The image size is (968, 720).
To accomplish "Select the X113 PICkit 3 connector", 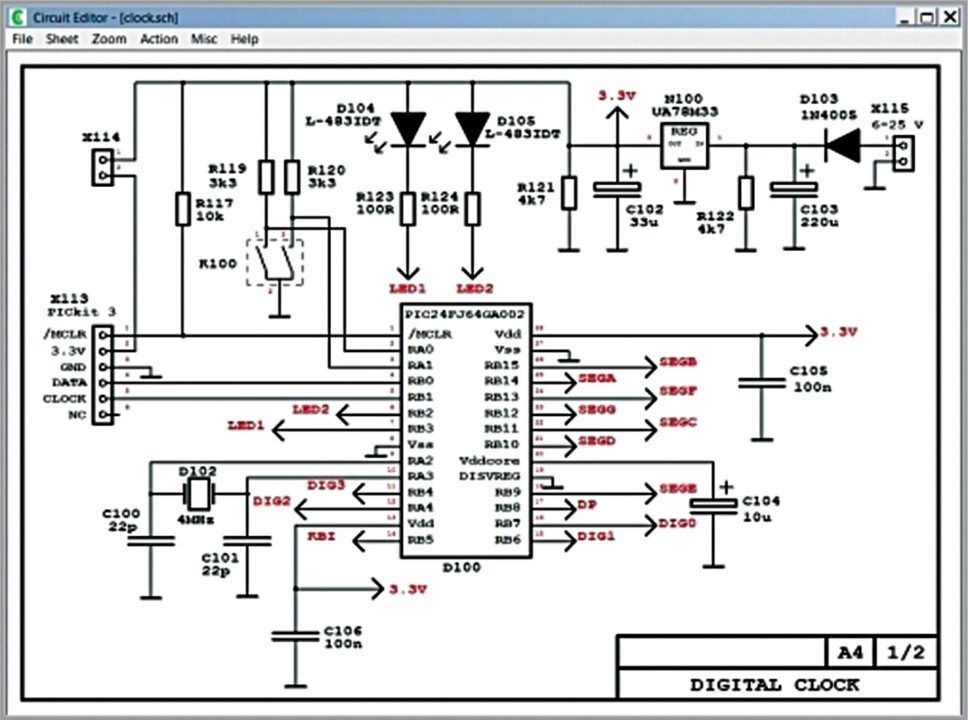I will click(x=102, y=373).
